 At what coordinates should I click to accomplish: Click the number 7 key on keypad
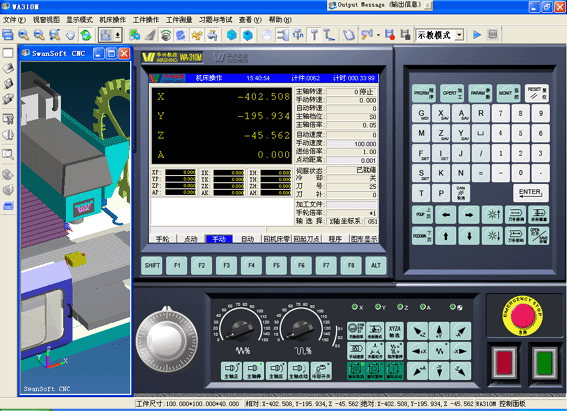coord(501,114)
